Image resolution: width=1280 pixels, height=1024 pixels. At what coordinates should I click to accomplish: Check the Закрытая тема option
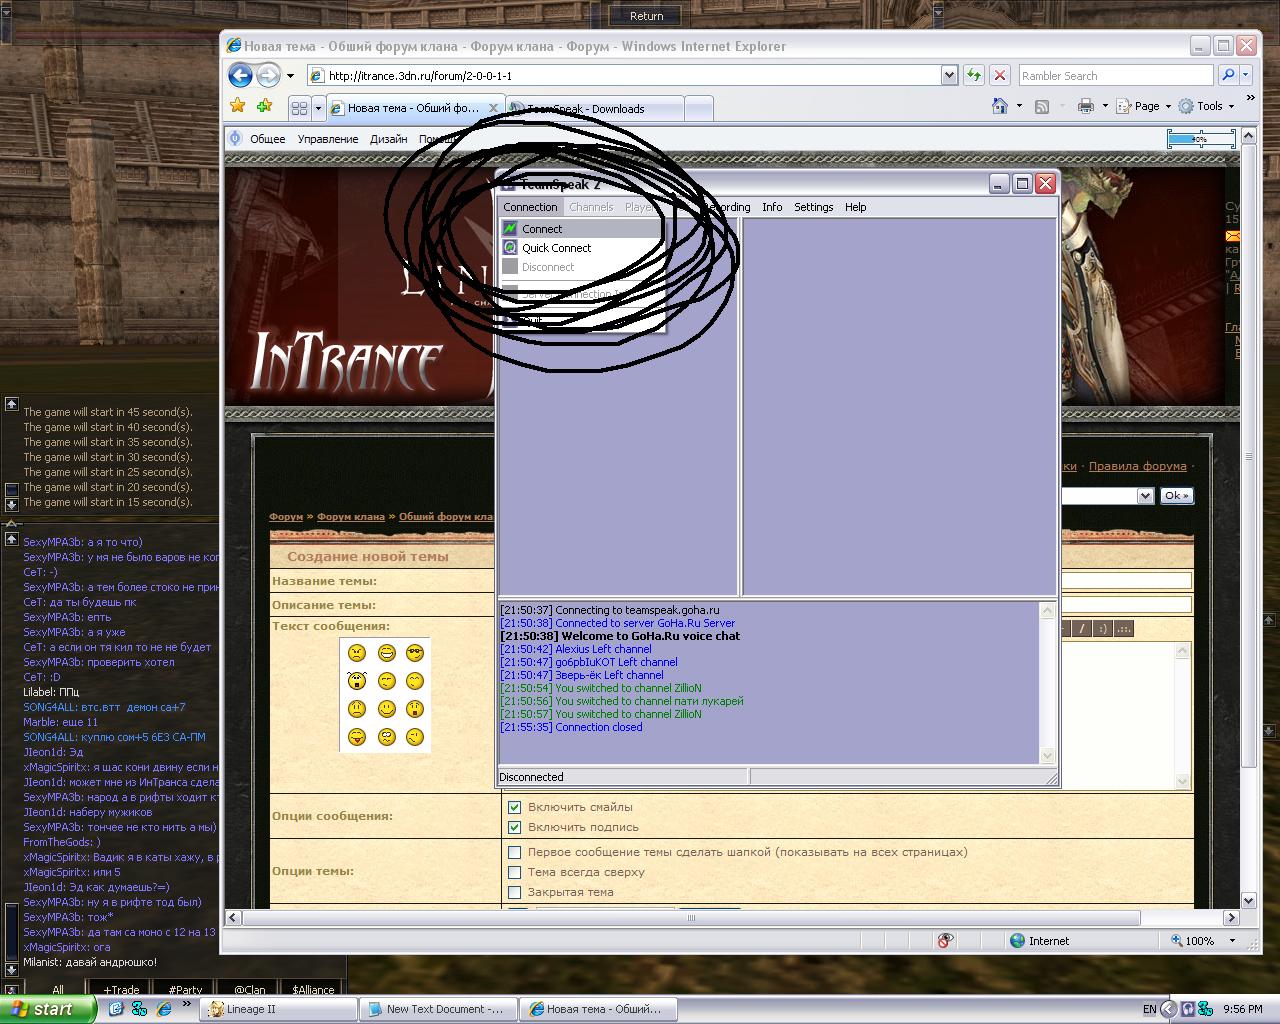[514, 892]
